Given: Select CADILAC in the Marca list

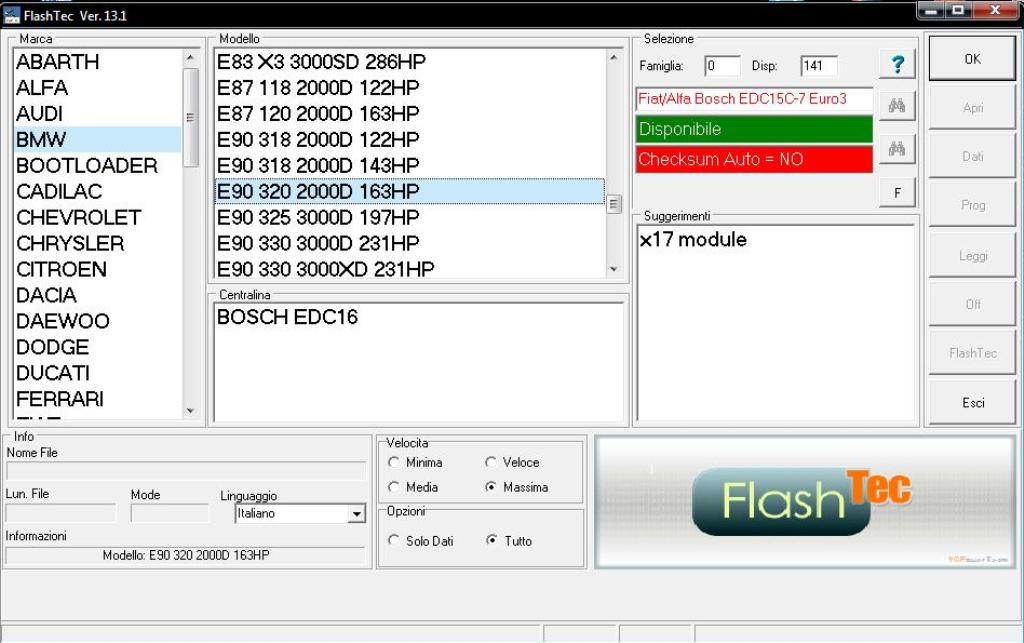Looking at the screenshot, I should (x=97, y=191).
